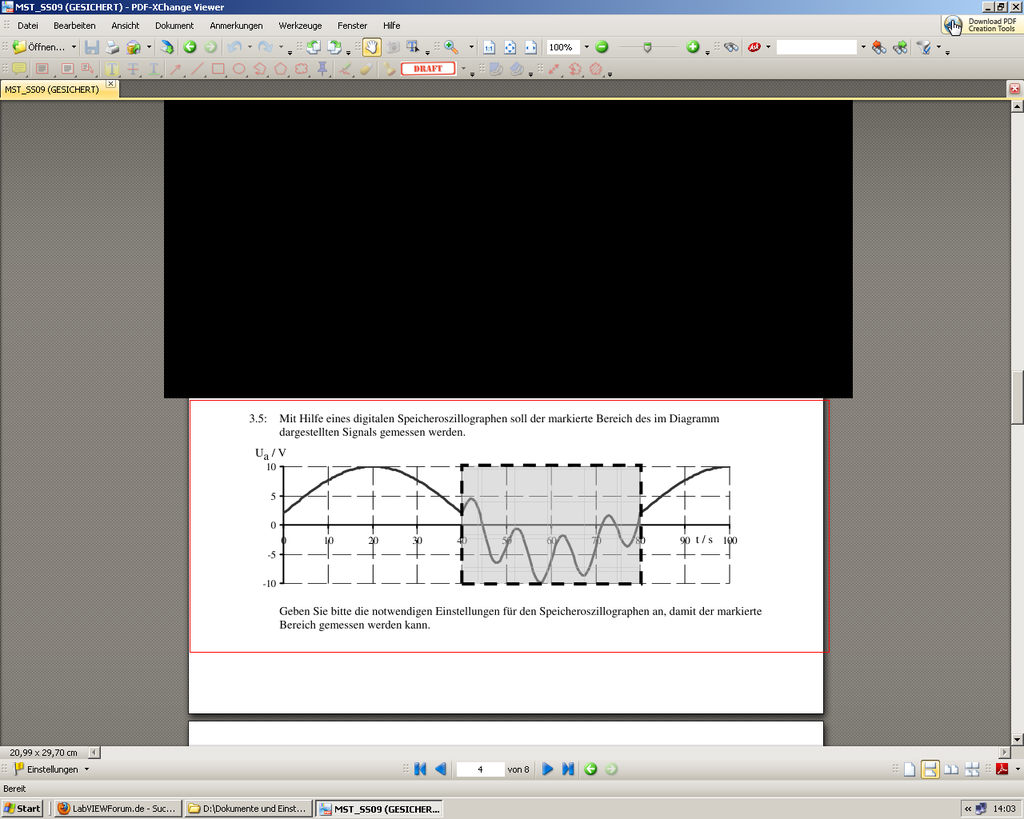Go to the last page
1024x819 pixels.
pyautogui.click(x=568, y=769)
